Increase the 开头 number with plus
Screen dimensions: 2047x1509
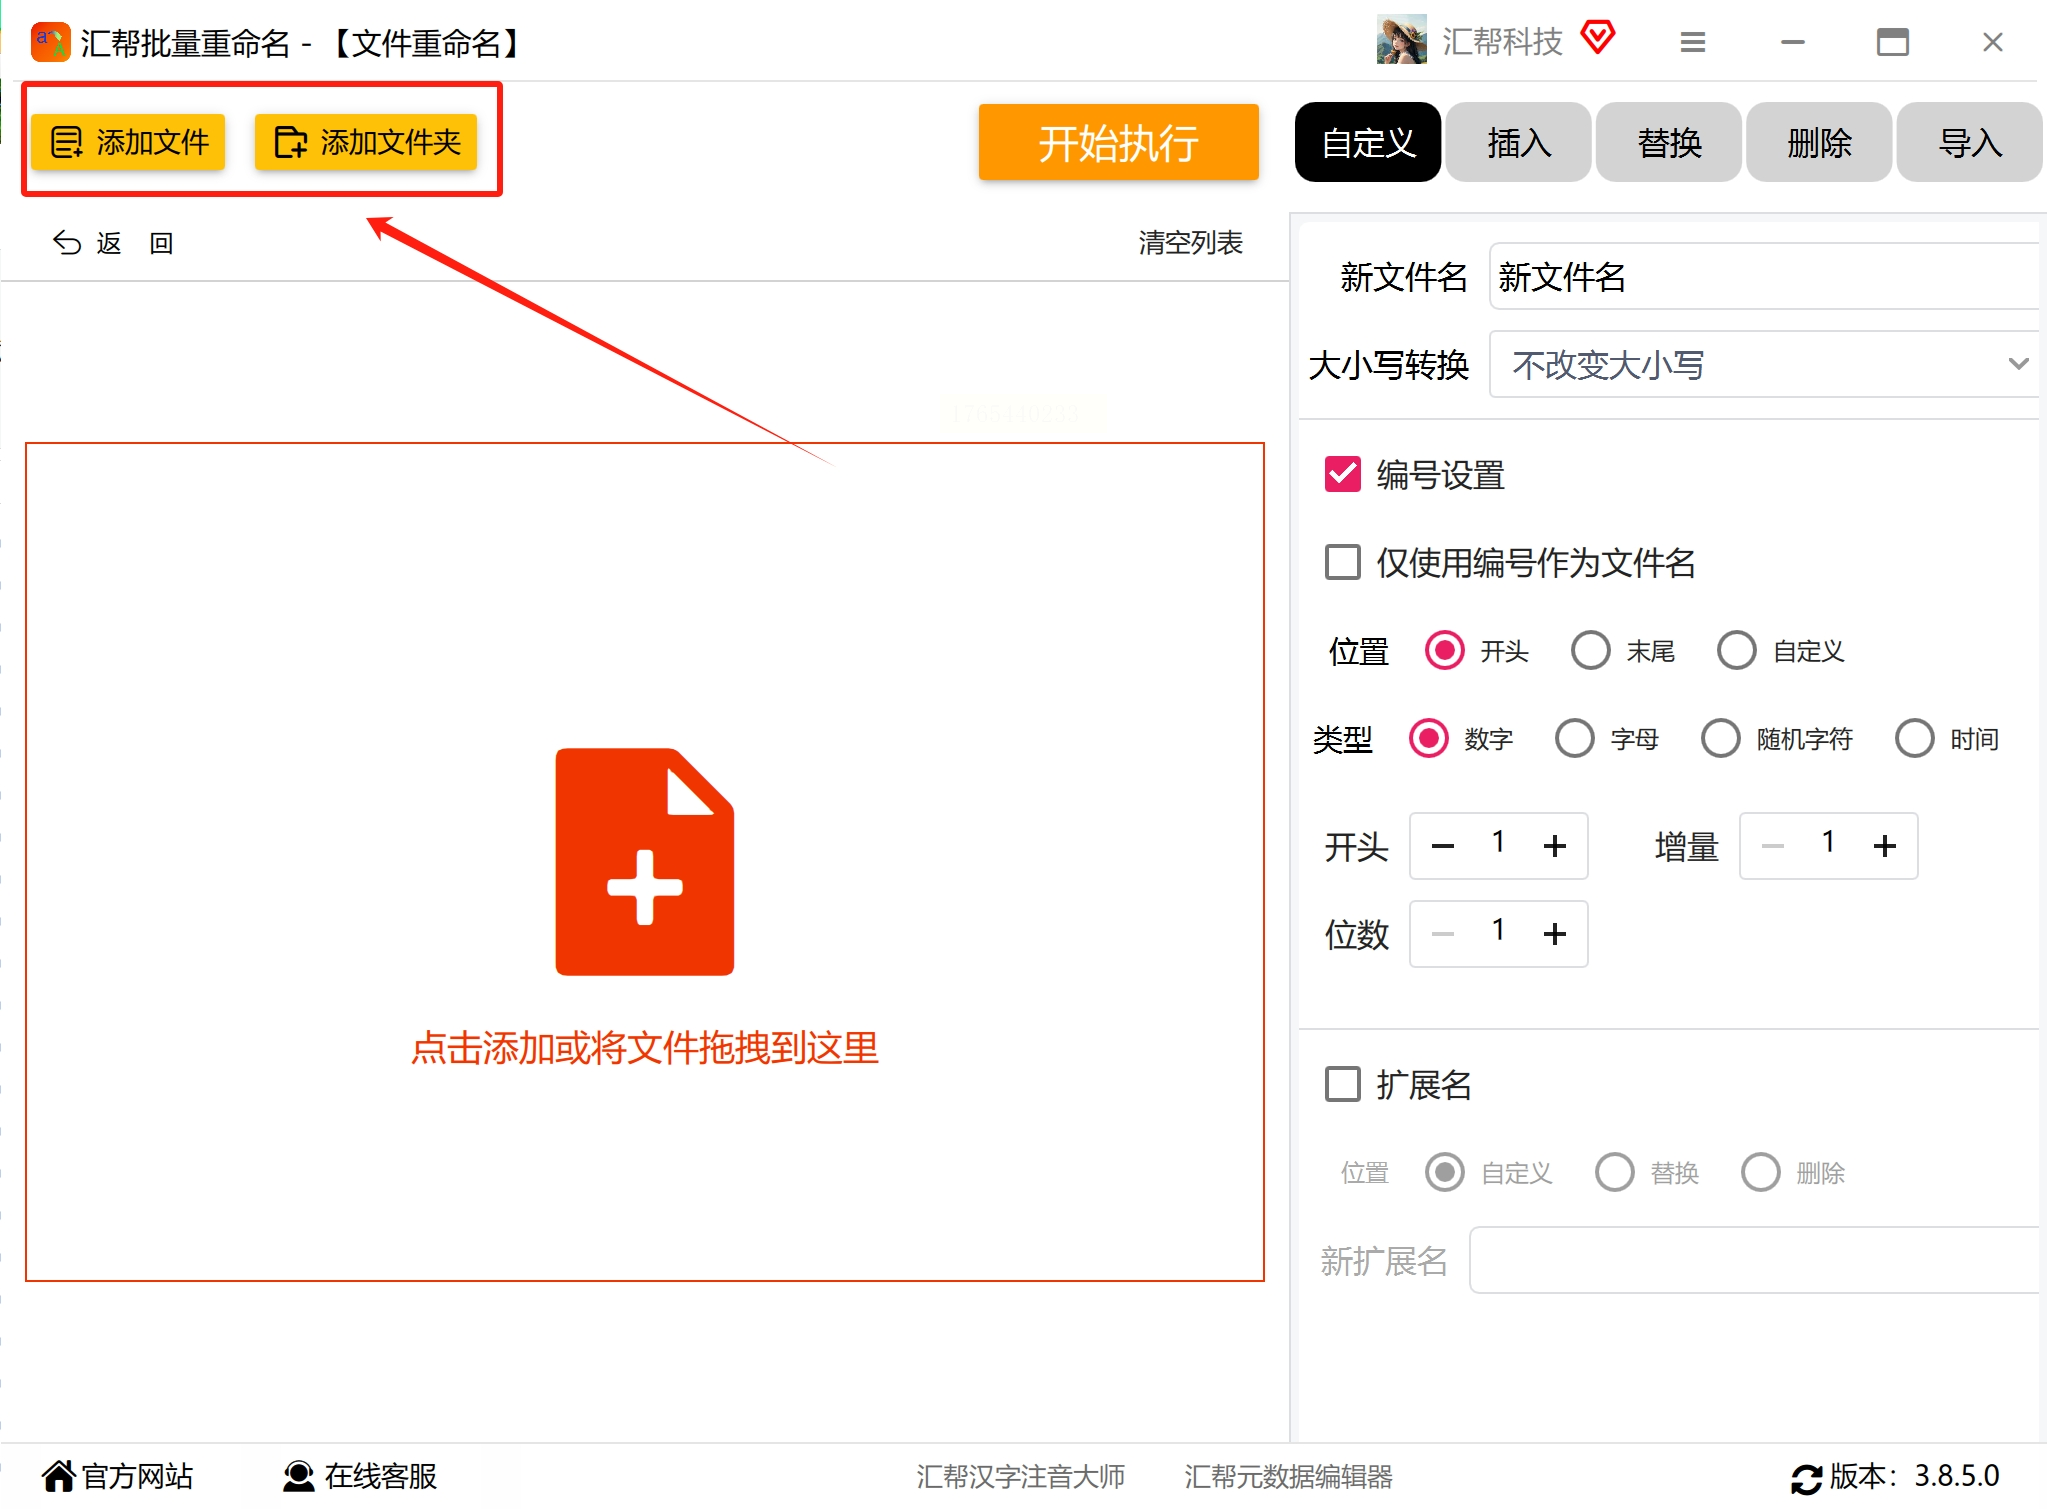click(x=1554, y=846)
